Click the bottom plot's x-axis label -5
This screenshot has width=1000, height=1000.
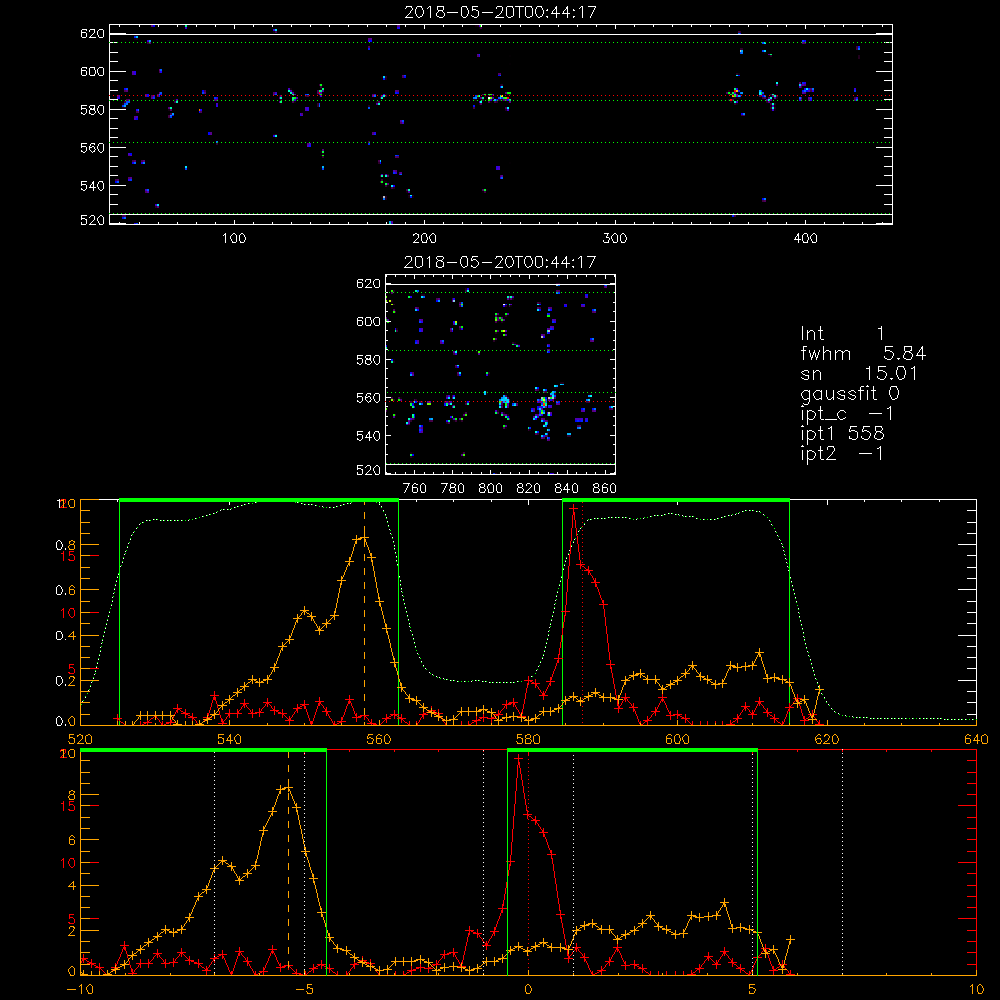[304, 989]
